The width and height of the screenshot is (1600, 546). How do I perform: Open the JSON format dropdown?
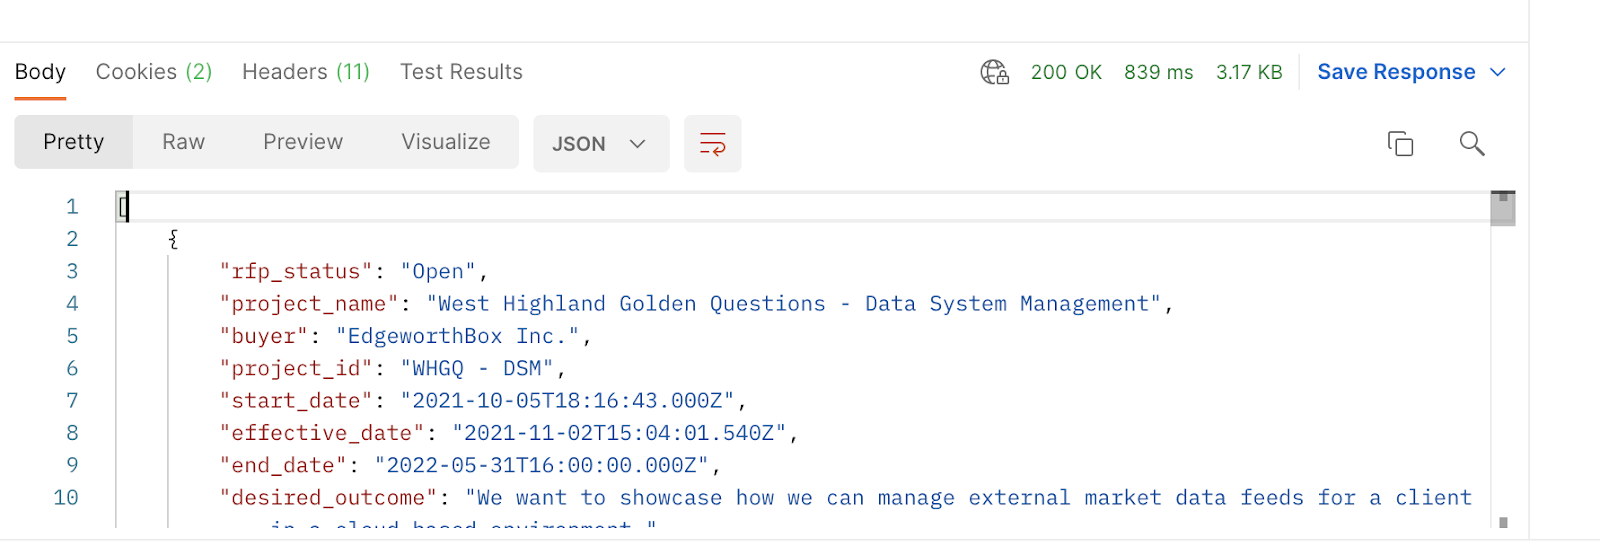tap(600, 144)
